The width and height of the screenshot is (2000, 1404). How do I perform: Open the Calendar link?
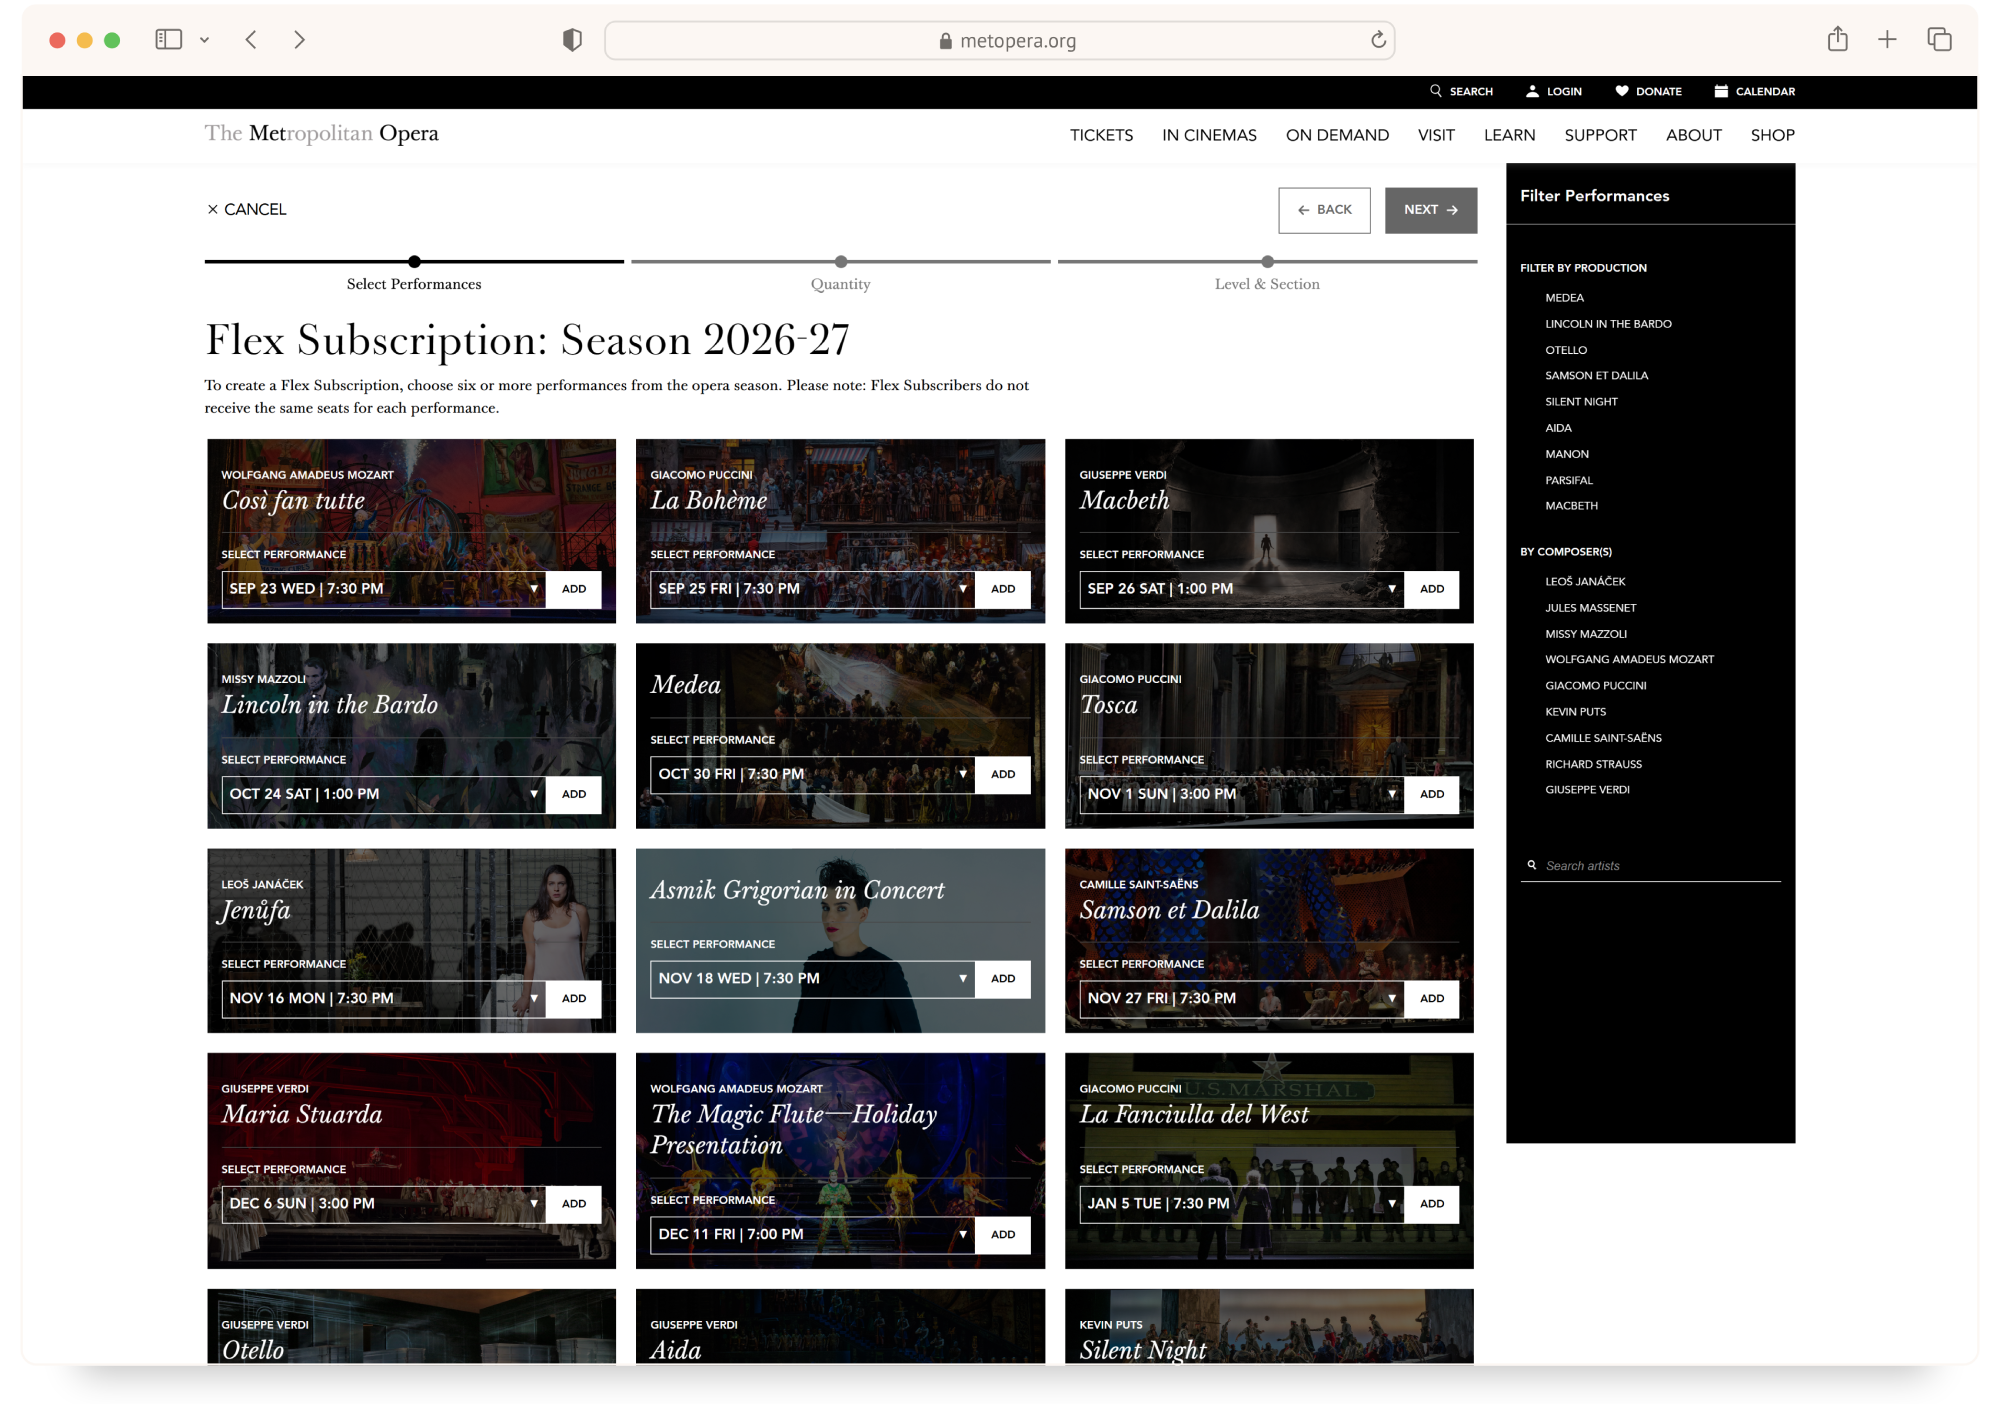point(1755,91)
